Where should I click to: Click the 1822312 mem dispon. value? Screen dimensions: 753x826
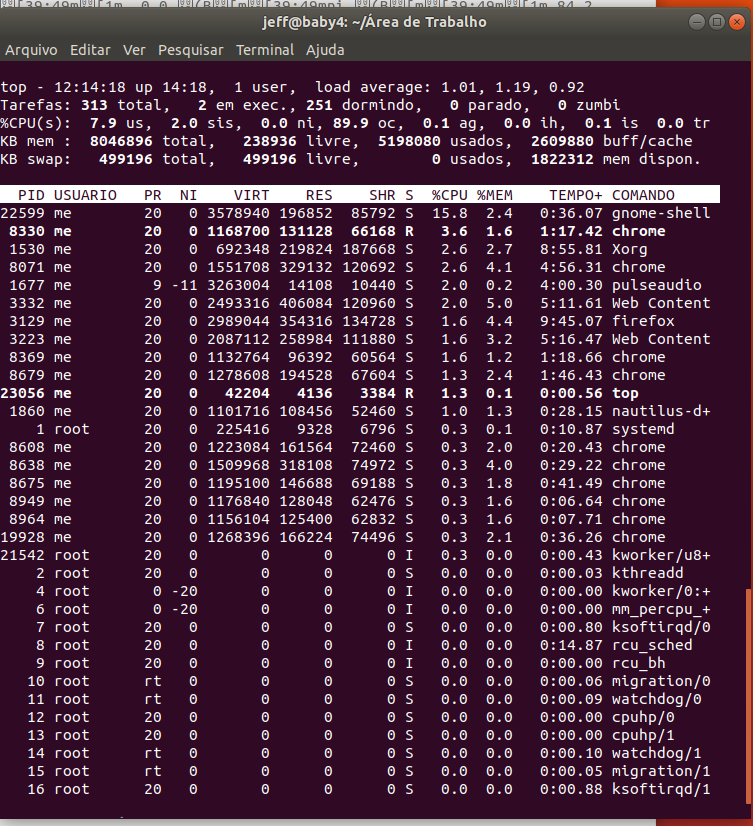pyautogui.click(x=562, y=159)
